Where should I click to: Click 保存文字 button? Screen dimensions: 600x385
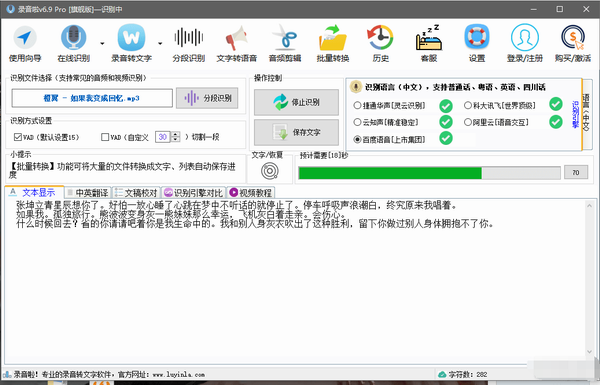coord(296,132)
